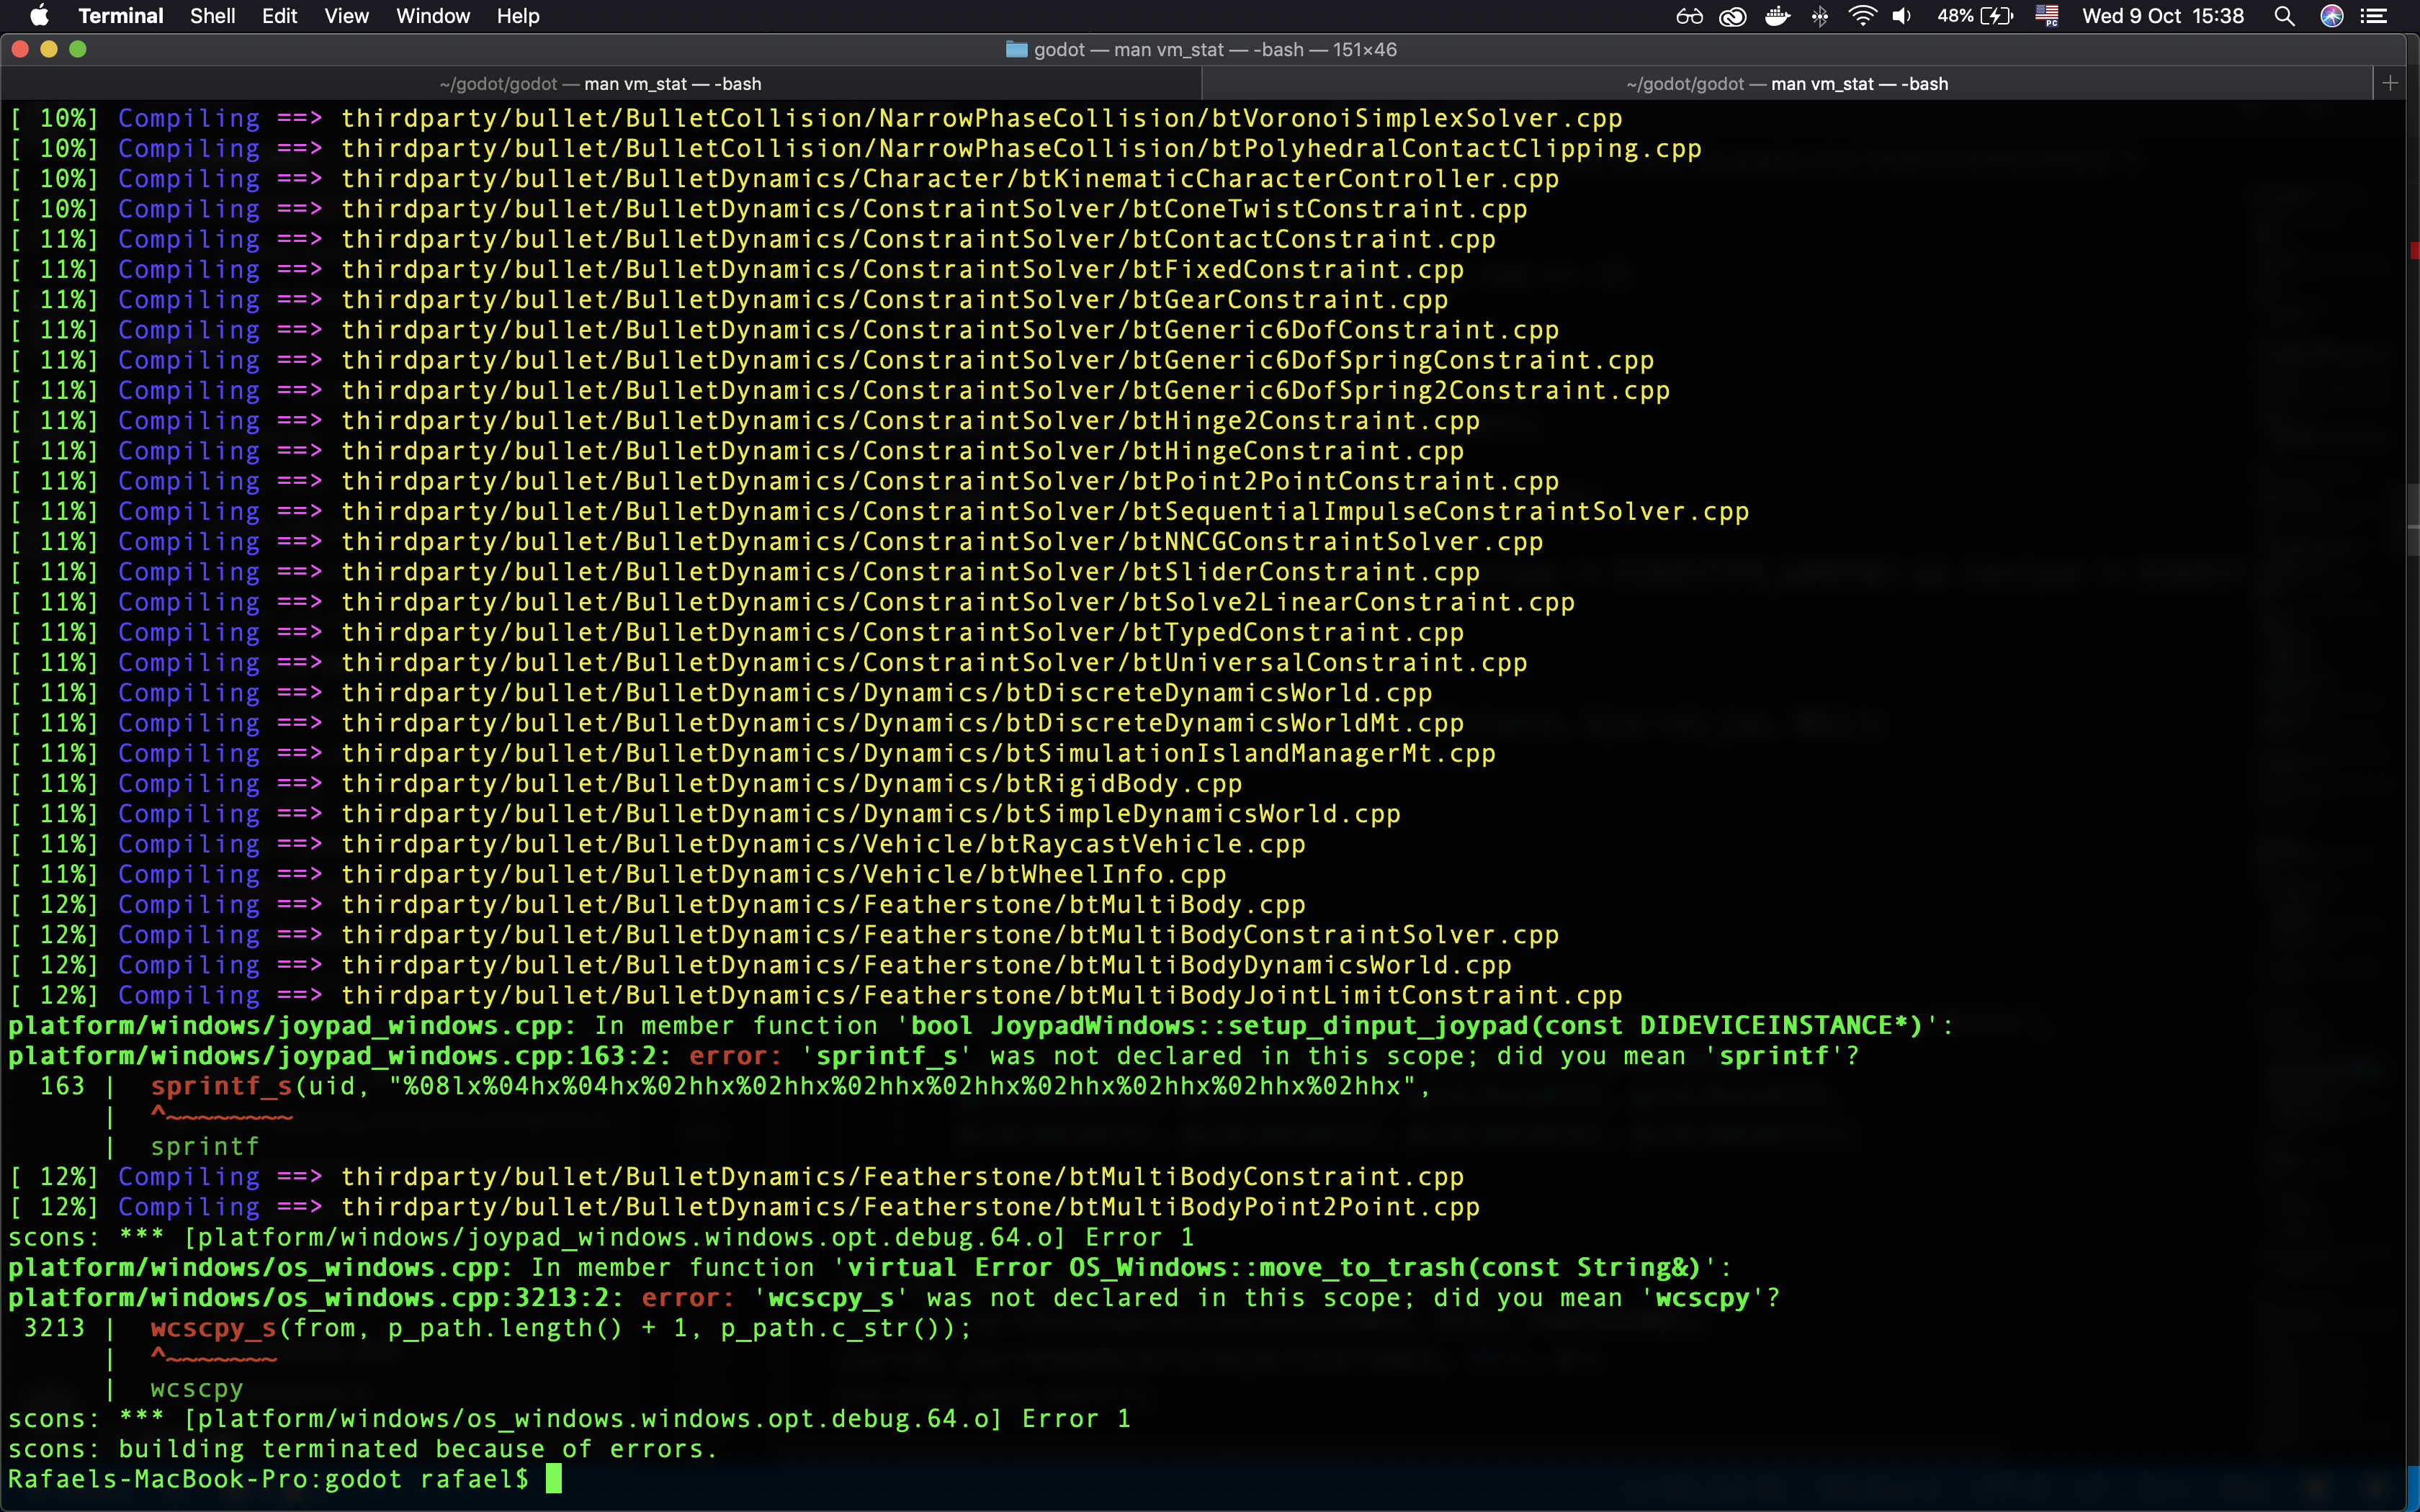Image resolution: width=2420 pixels, height=1512 pixels.
Task: Open Siri from the menu bar
Action: (x=2332, y=16)
